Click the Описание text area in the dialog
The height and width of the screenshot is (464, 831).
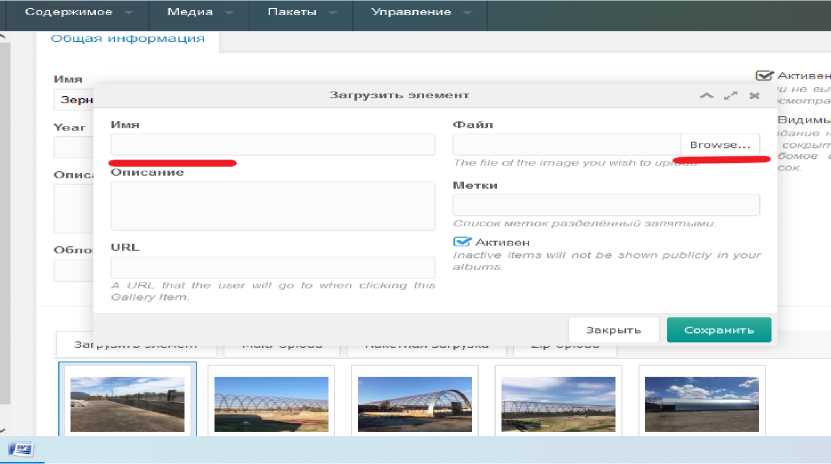click(x=273, y=206)
